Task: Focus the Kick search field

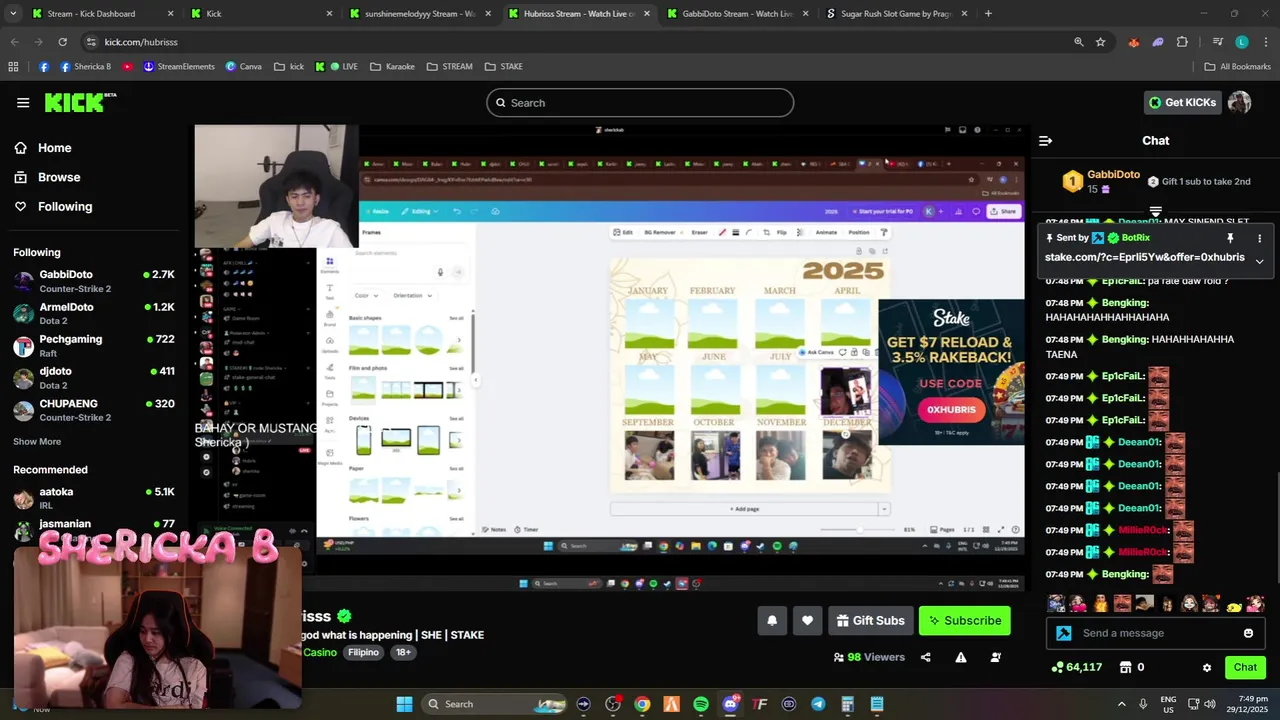Action: [640, 103]
